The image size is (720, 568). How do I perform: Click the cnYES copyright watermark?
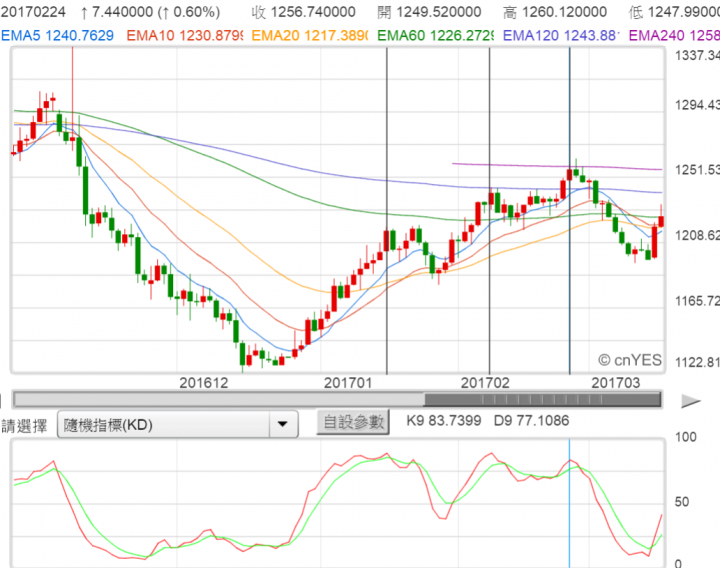point(630,360)
